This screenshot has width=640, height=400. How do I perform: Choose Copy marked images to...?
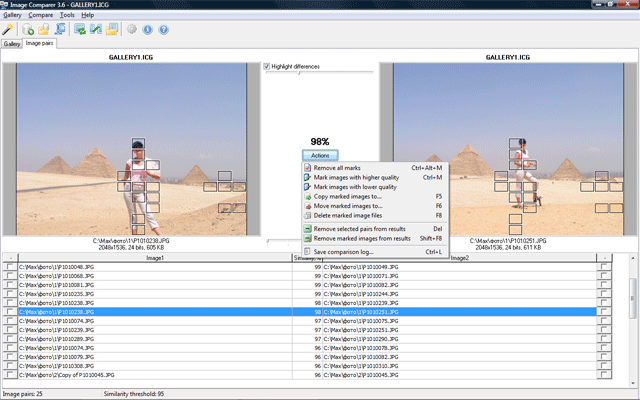[x=375, y=196]
